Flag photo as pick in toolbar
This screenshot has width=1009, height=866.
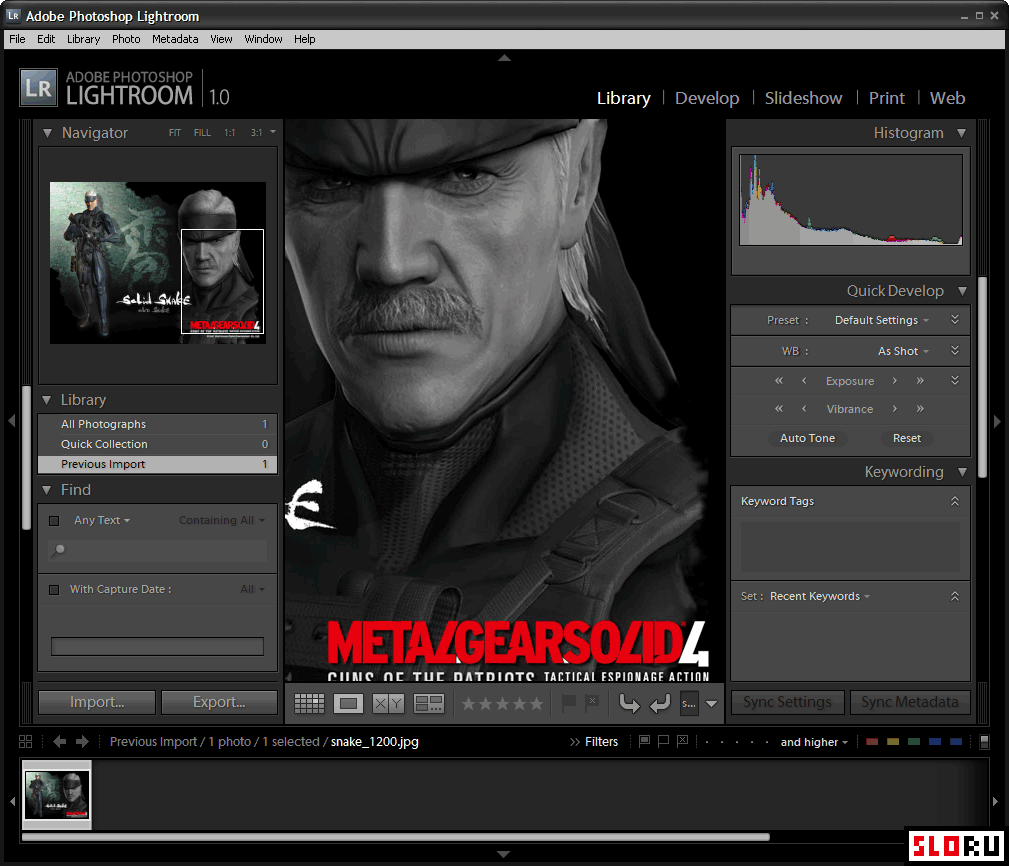pos(569,703)
